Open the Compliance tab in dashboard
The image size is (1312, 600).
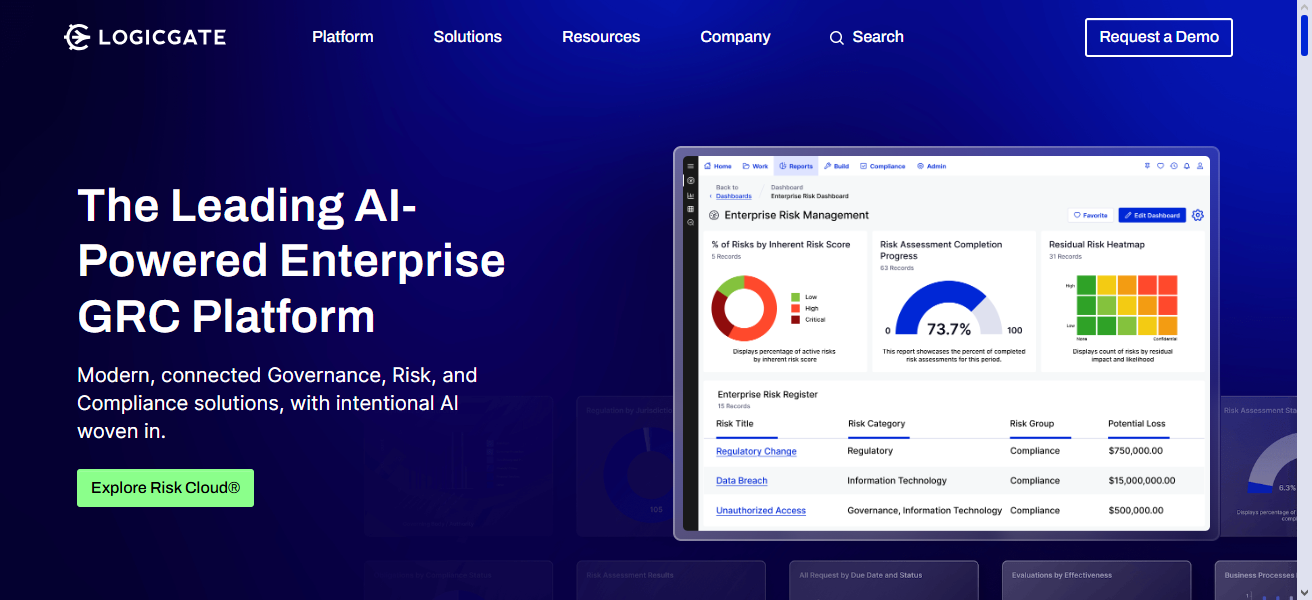click(881, 166)
